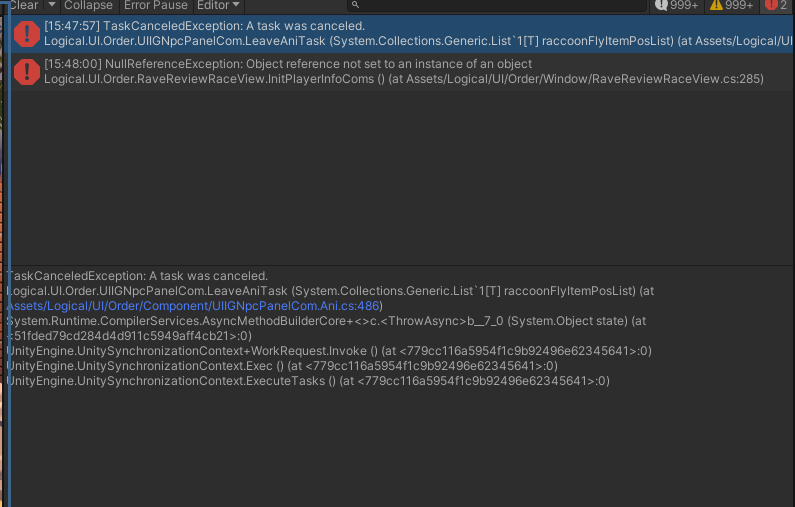Click the Clear console button
The height and width of the screenshot is (507, 795).
pyautogui.click(x=22, y=5)
